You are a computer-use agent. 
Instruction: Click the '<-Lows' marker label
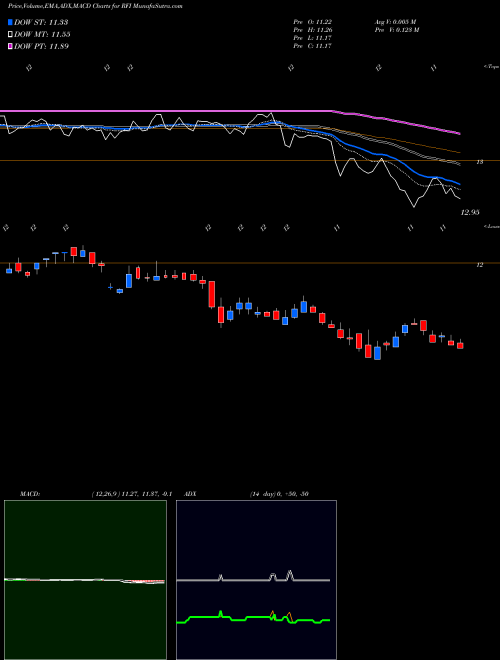[x=491, y=226]
